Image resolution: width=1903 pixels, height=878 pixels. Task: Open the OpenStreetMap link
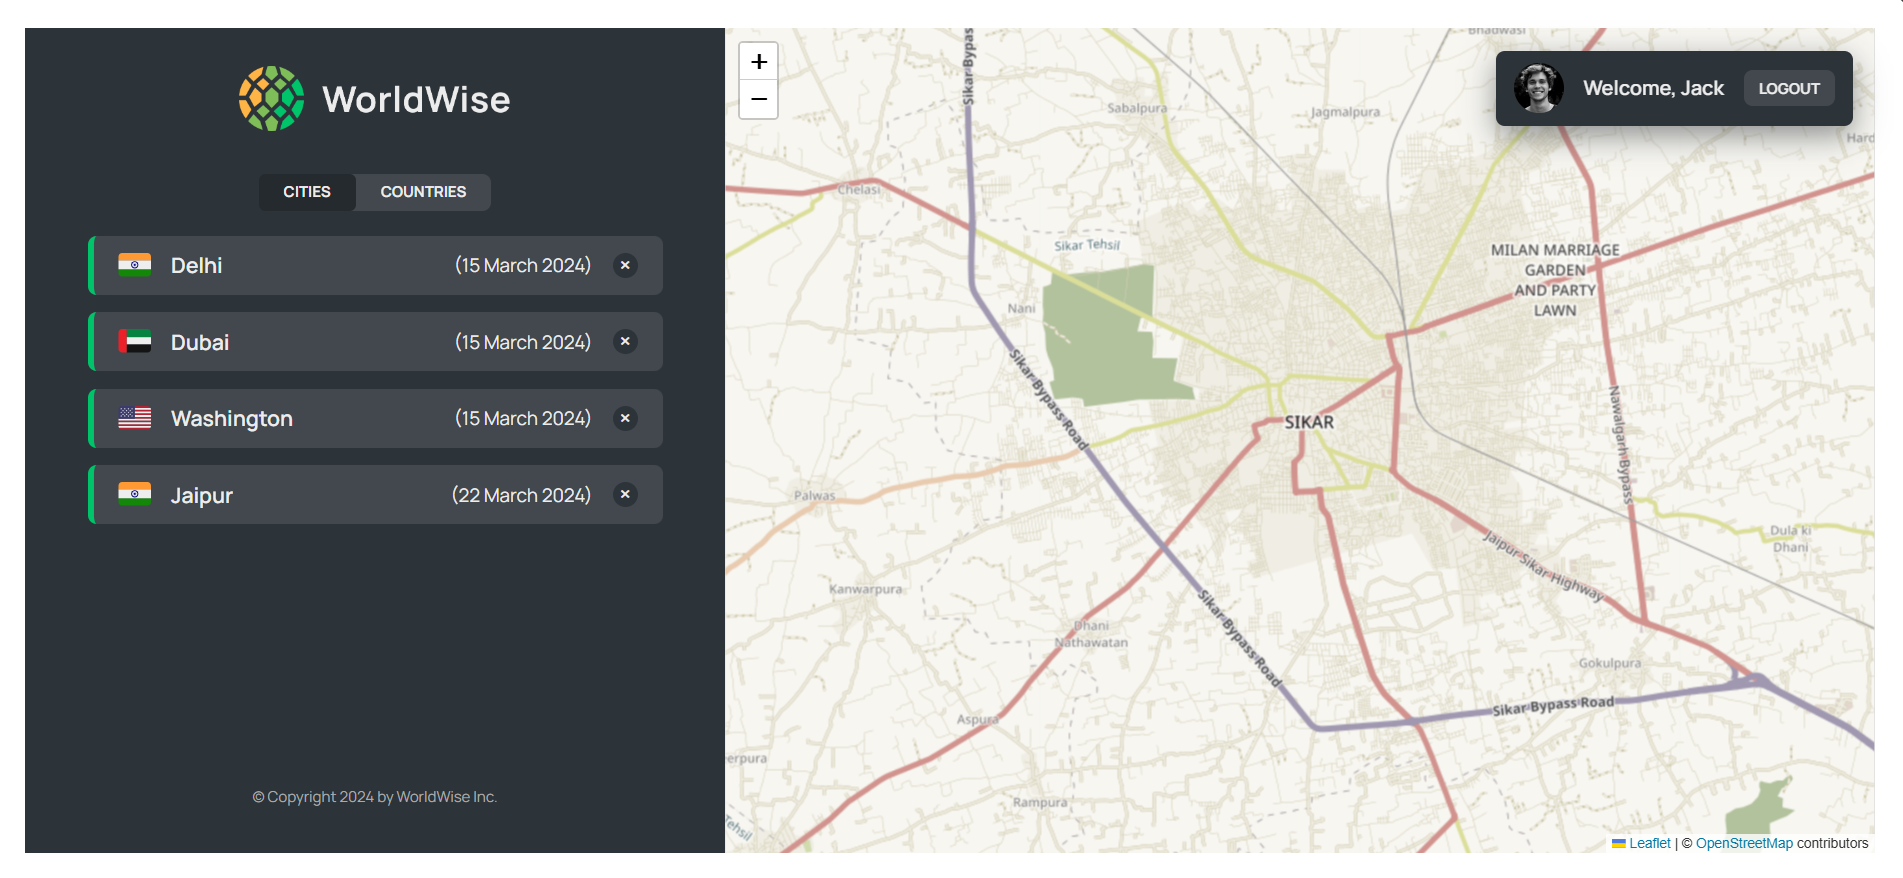tap(1744, 844)
